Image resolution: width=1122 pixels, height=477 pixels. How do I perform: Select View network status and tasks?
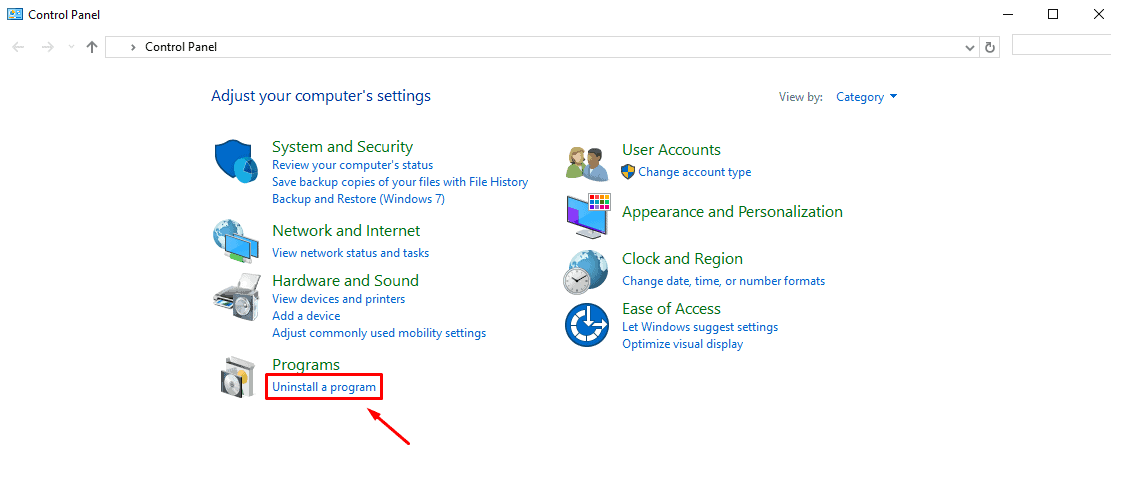coord(351,252)
